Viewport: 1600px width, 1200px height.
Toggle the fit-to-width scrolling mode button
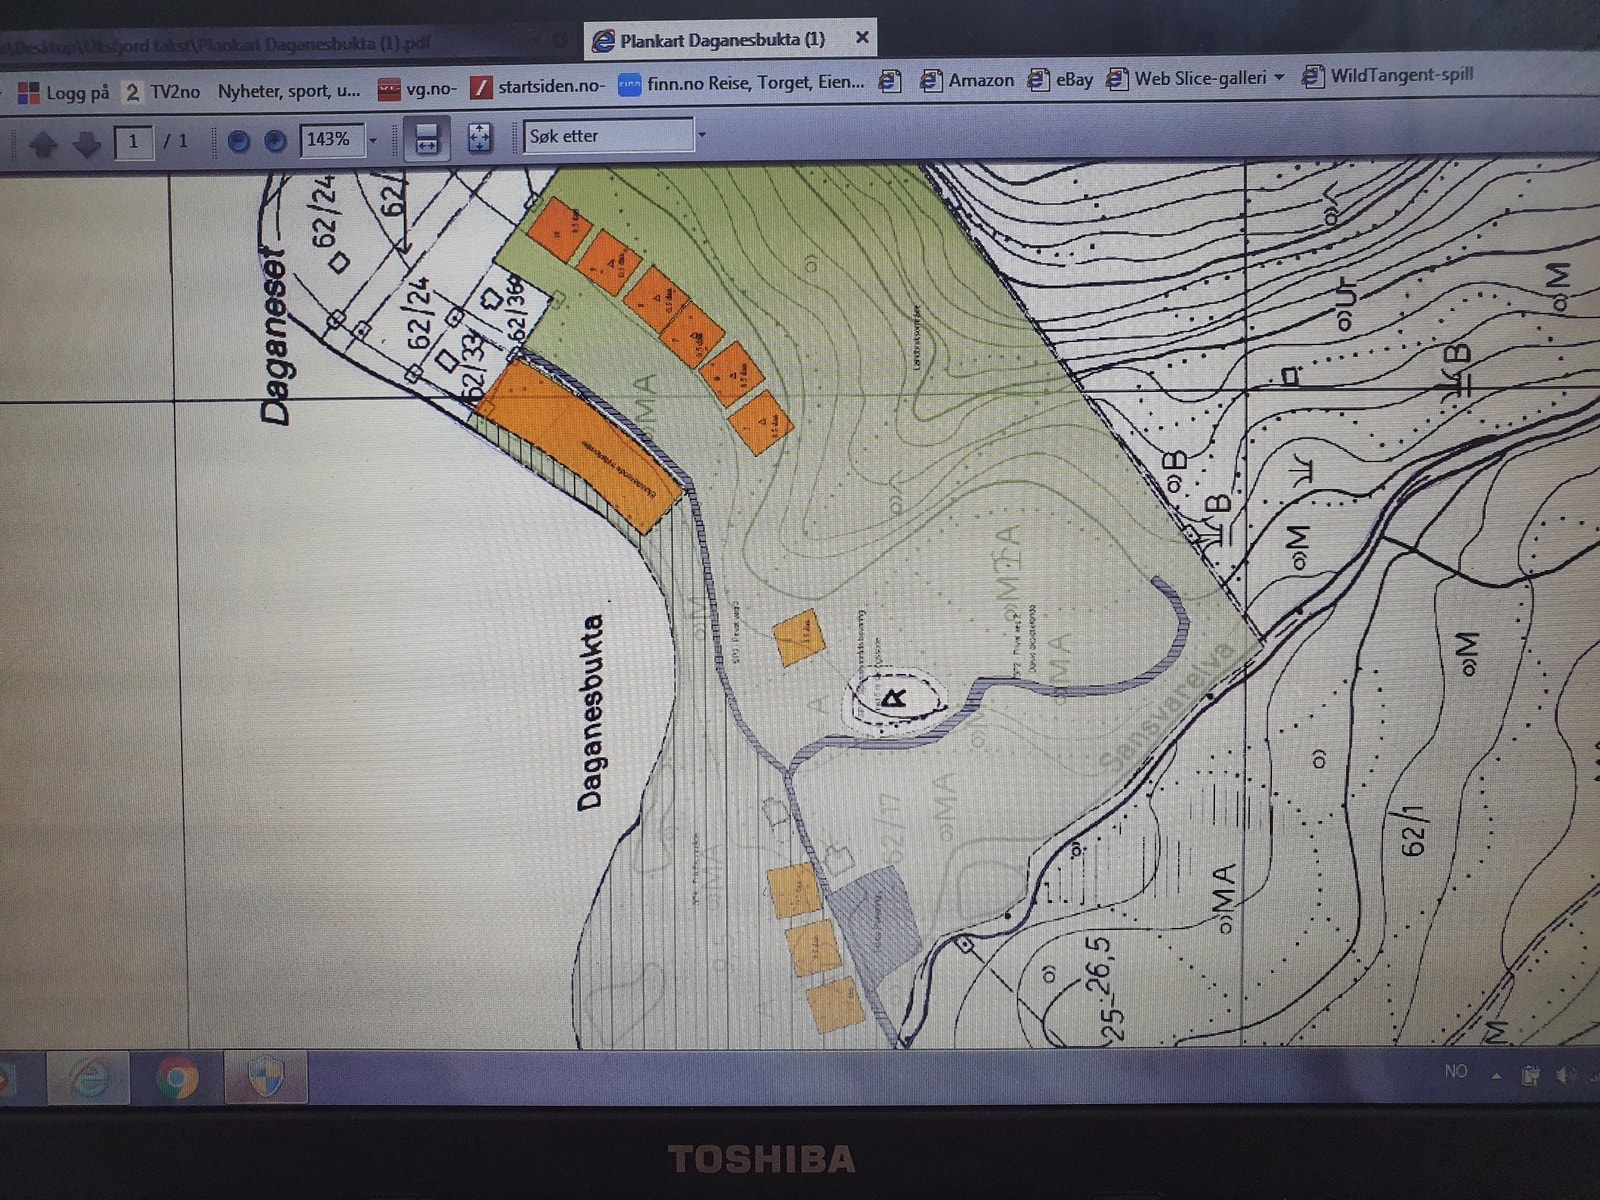pos(426,138)
